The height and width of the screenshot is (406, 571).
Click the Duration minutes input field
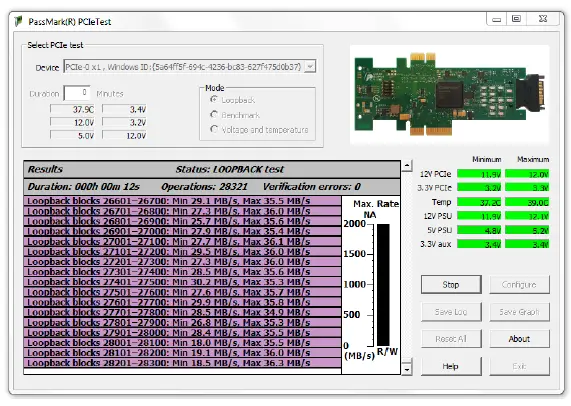(x=76, y=93)
